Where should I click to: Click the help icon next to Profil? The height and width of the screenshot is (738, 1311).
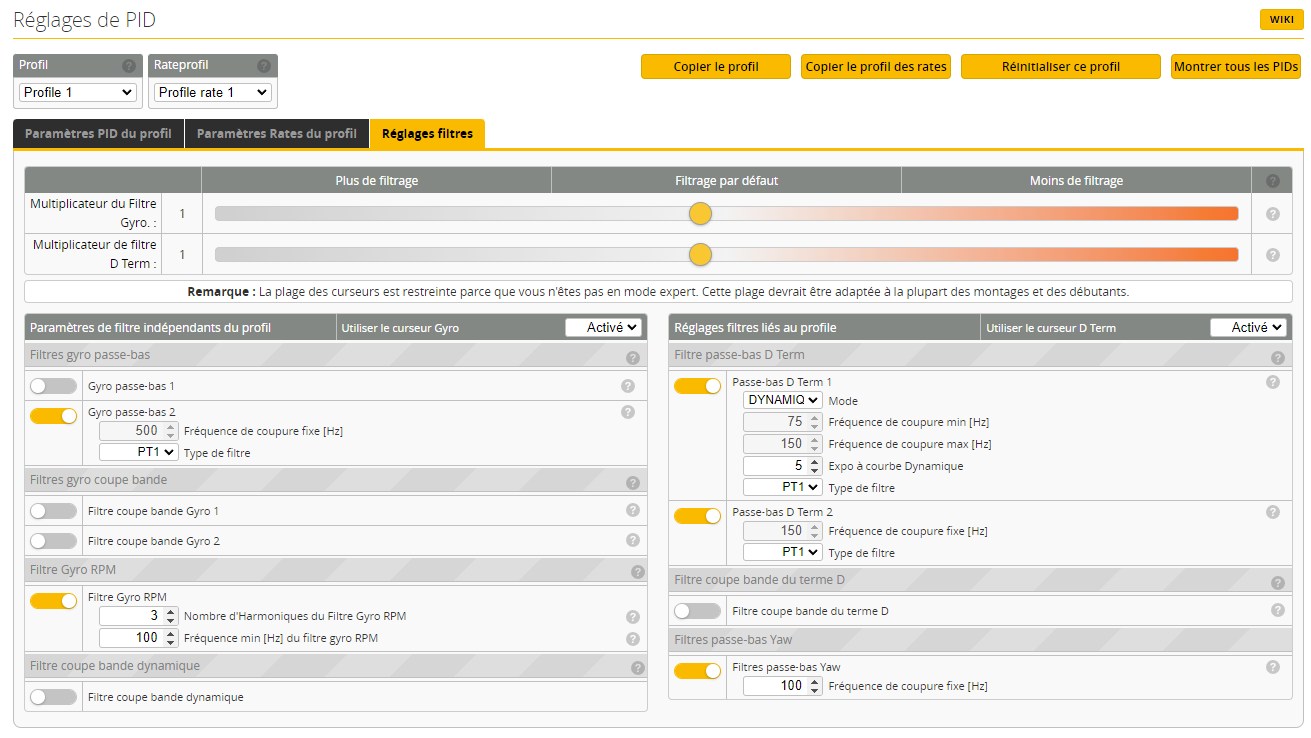point(128,66)
